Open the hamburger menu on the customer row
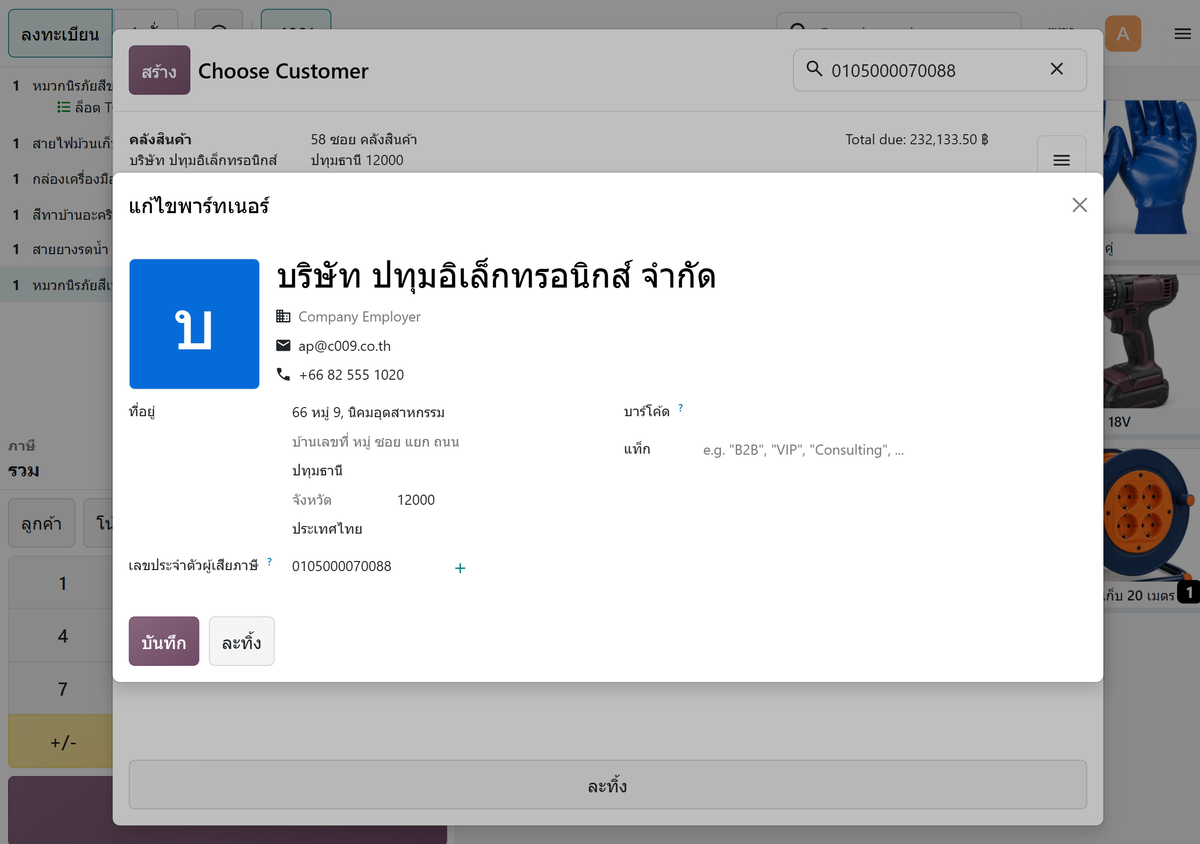Viewport: 1200px width, 844px height. 1062,160
